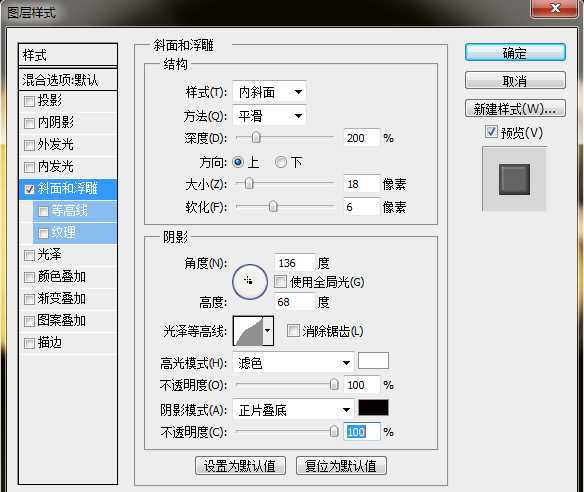Click the highlight 不透明度(O) field

[x=362, y=385]
